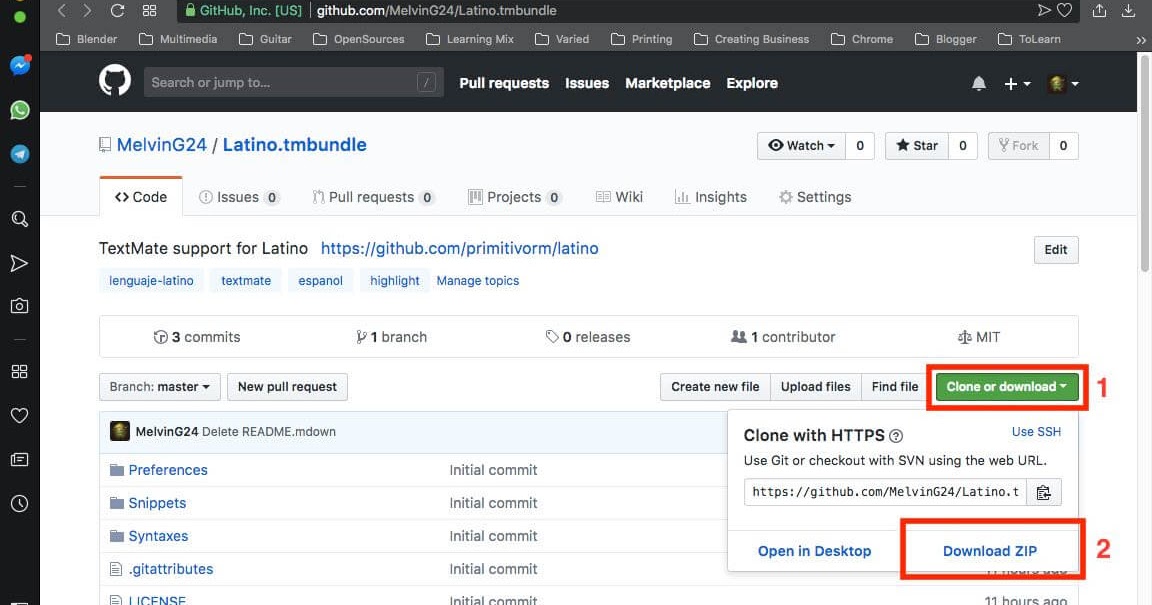Image resolution: width=1152 pixels, height=605 pixels.
Task: Open the notifications bell
Action: tap(979, 83)
